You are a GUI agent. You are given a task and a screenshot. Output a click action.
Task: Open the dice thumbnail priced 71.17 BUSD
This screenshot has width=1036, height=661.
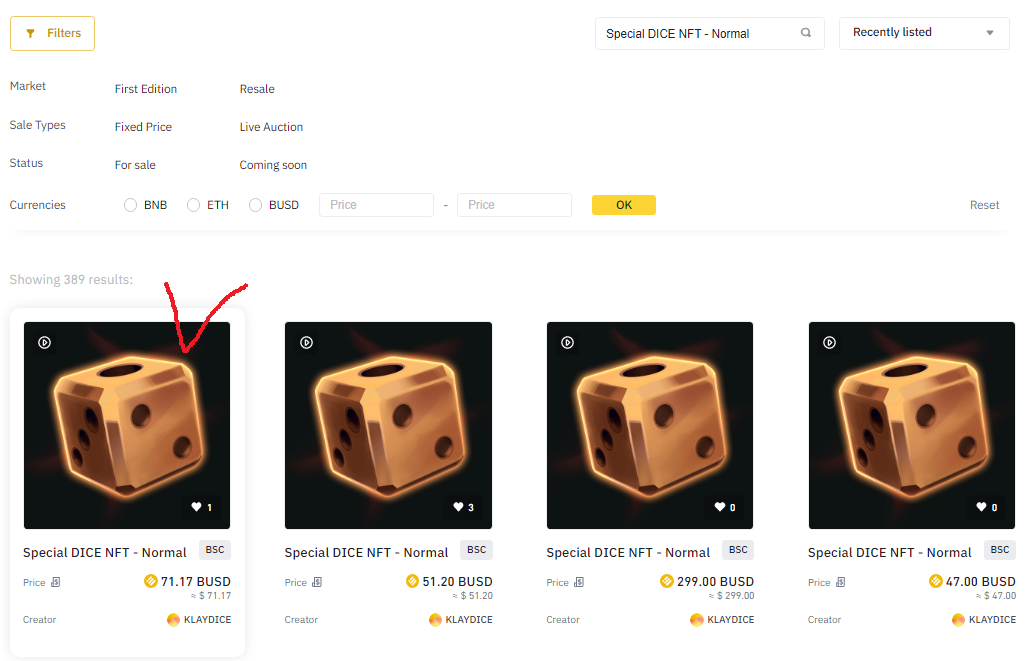[x=127, y=426]
